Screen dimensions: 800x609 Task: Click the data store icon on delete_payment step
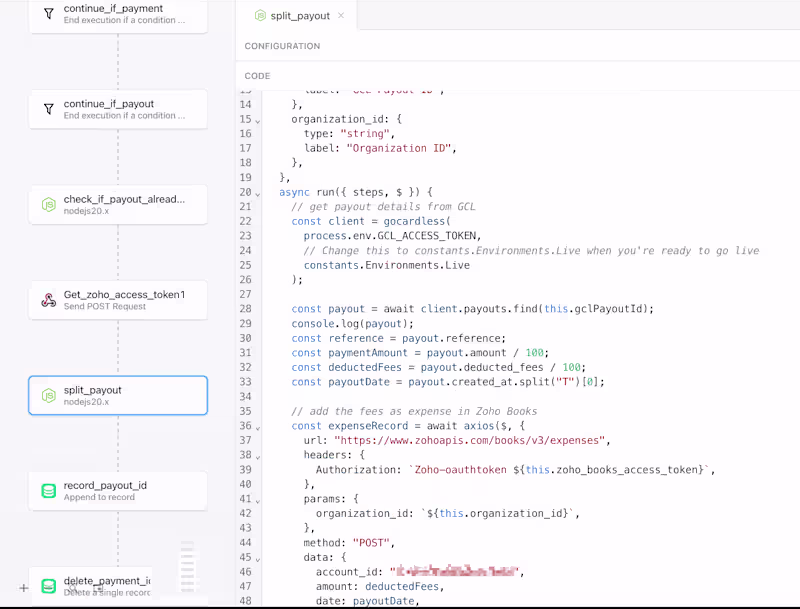click(x=48, y=586)
